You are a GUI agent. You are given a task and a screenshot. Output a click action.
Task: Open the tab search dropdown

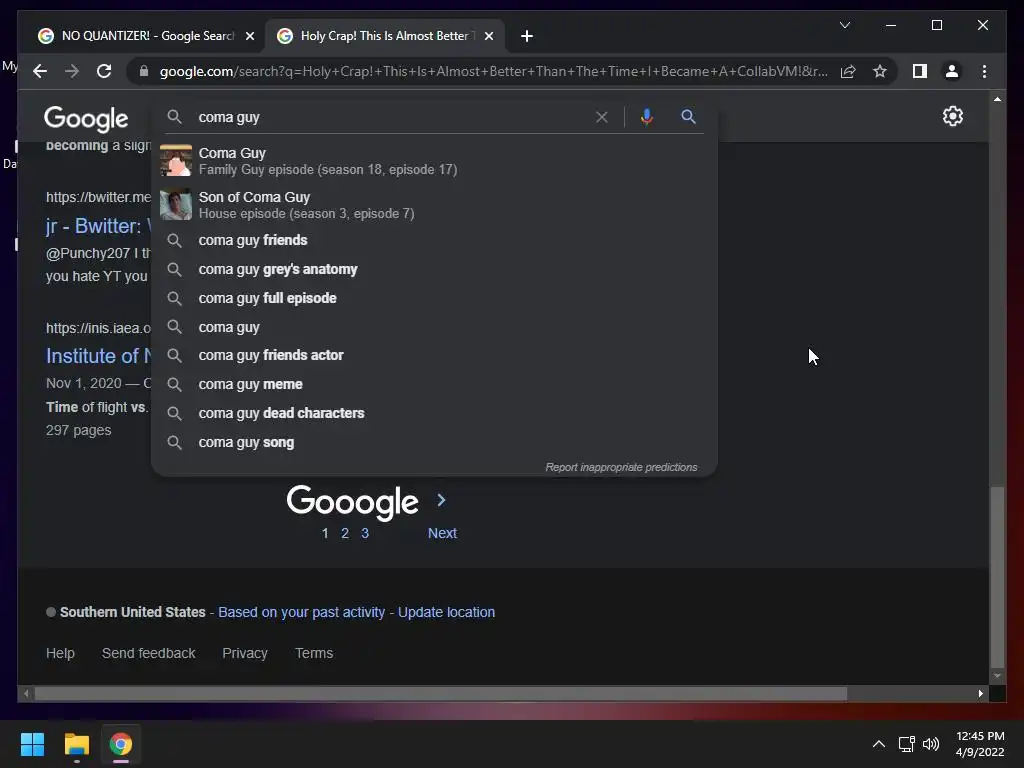click(x=844, y=25)
